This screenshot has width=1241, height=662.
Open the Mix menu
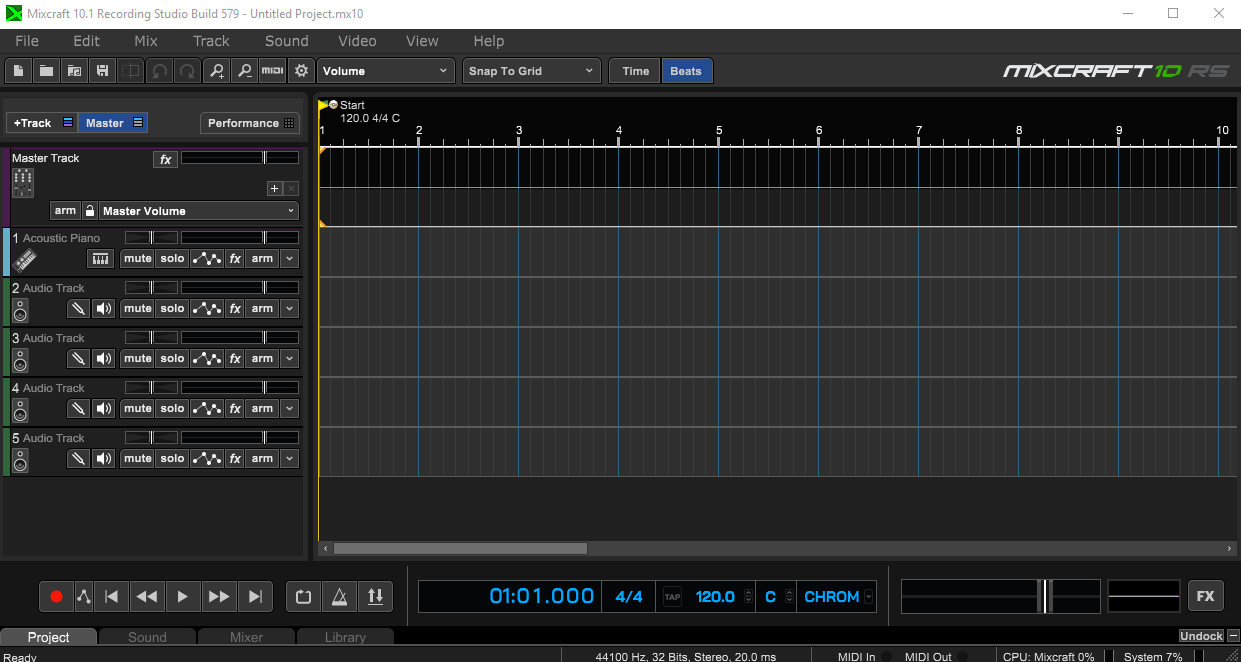click(x=146, y=41)
